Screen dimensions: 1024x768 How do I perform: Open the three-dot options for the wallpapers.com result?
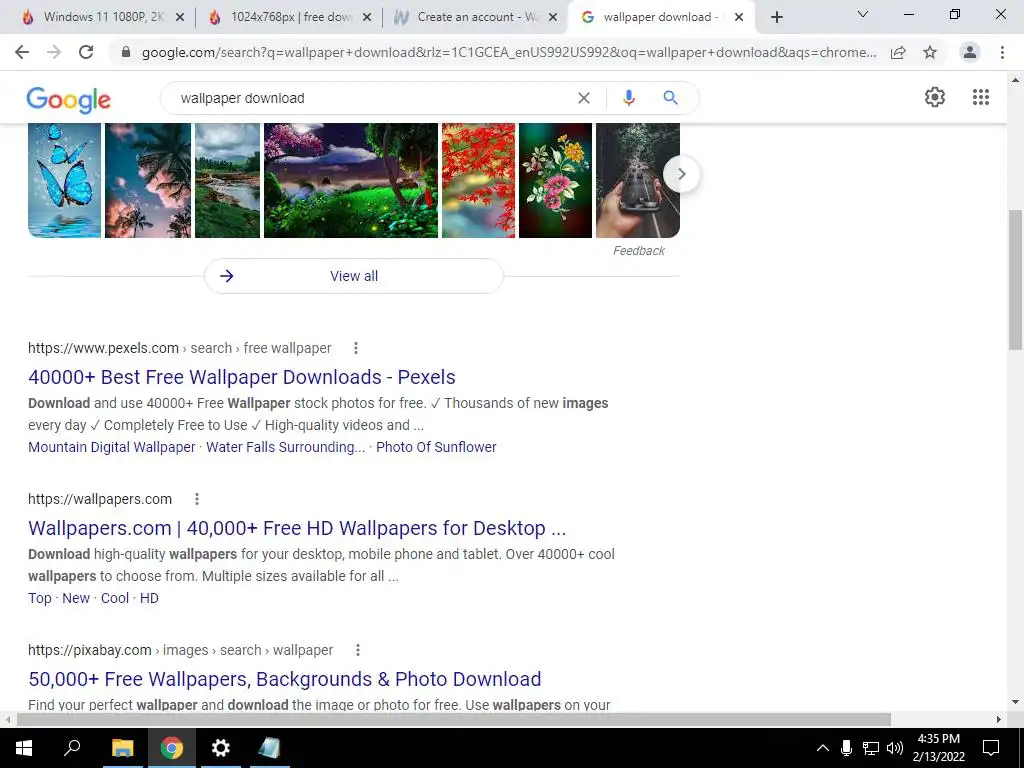197,499
